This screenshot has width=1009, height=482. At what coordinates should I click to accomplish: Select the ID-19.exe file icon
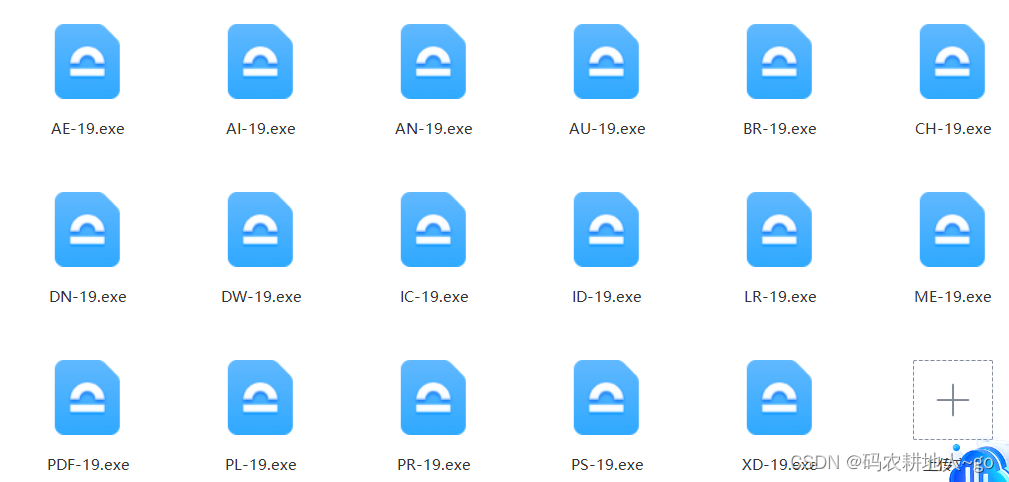click(607, 230)
